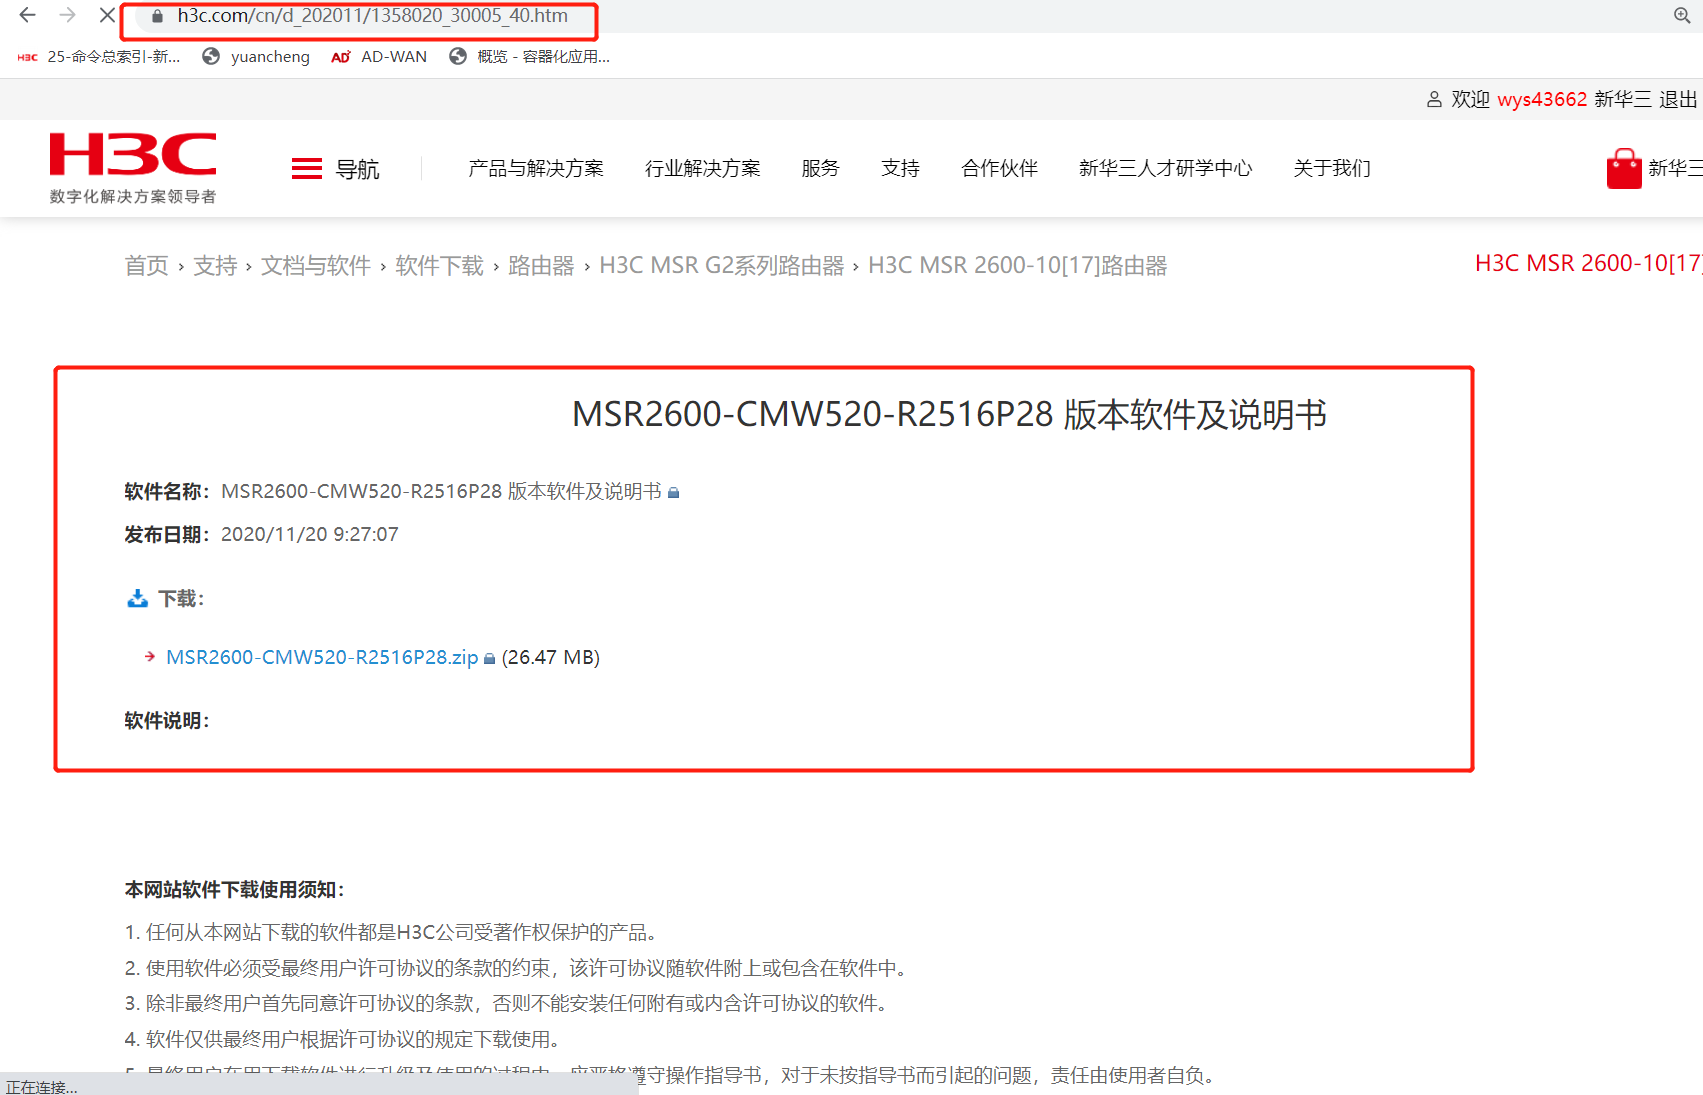Screen dimensions: 1703x1095
Task: Click the user profile icon beside 欢迎
Action: [1434, 99]
